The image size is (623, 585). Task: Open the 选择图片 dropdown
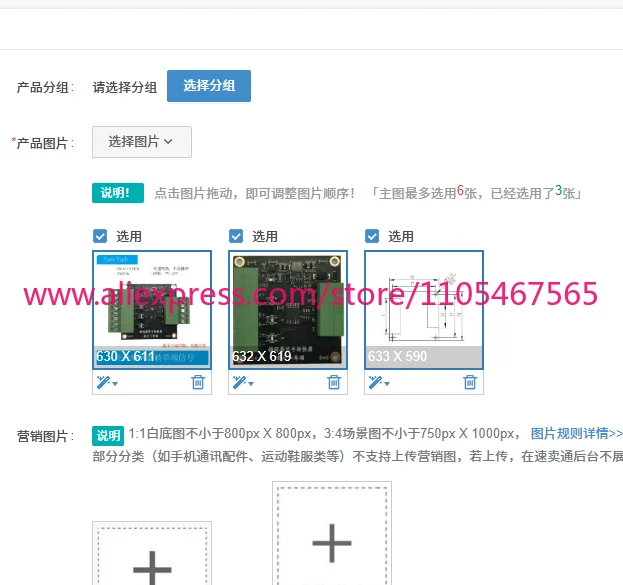click(142, 142)
